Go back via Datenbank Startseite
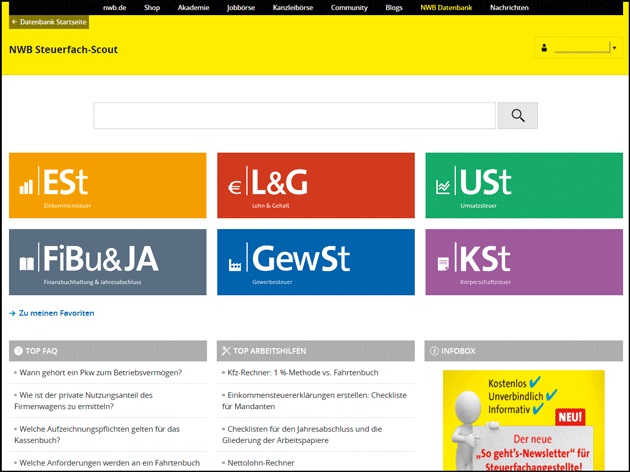Viewport: 630px width, 472px height. click(50, 21)
